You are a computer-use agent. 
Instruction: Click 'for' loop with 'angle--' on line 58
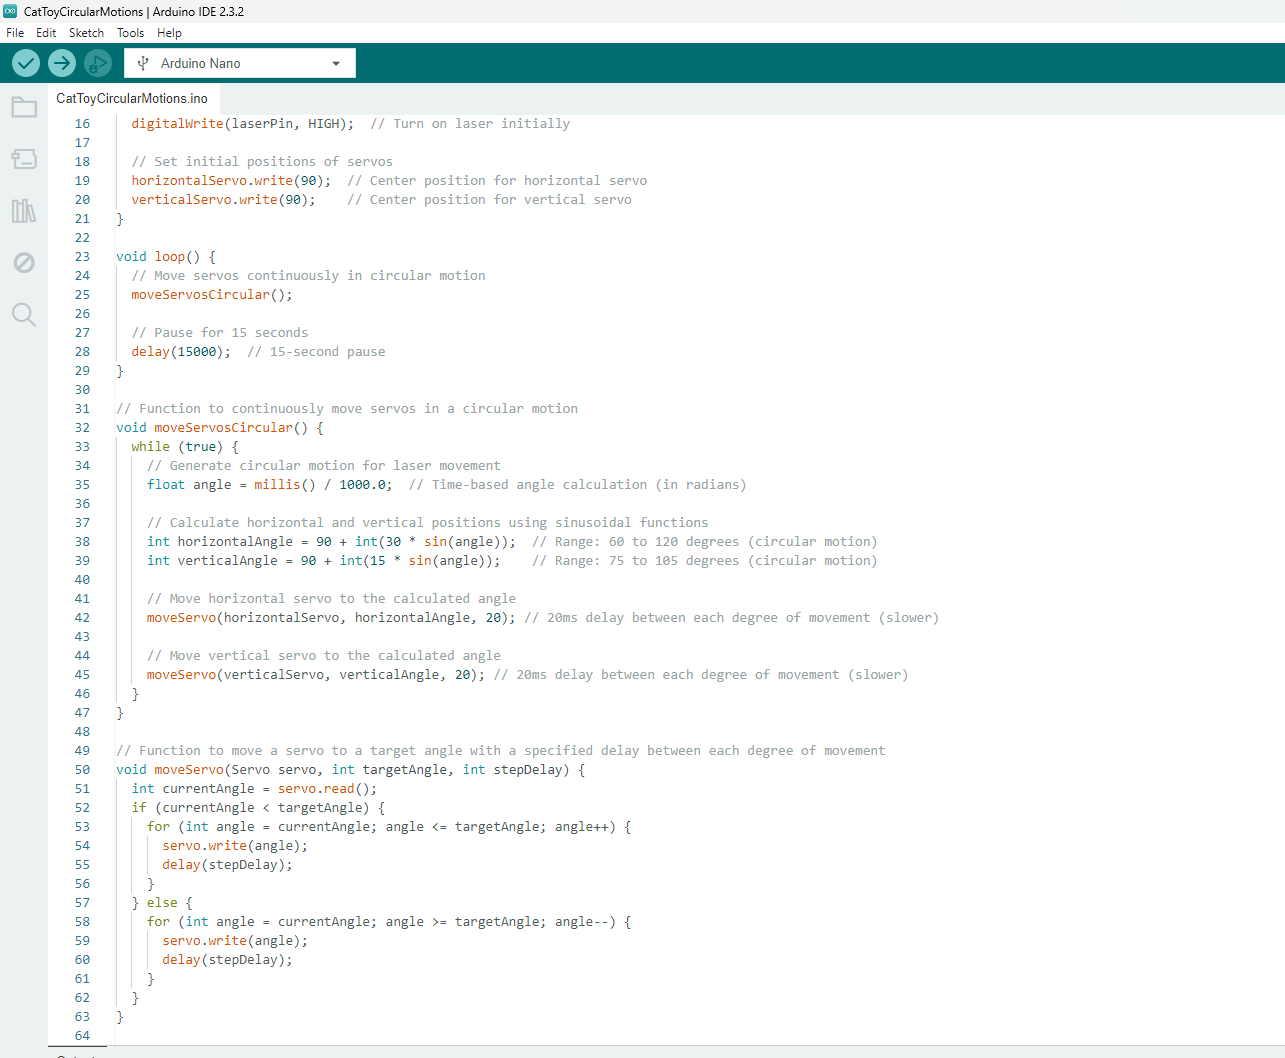[389, 922]
